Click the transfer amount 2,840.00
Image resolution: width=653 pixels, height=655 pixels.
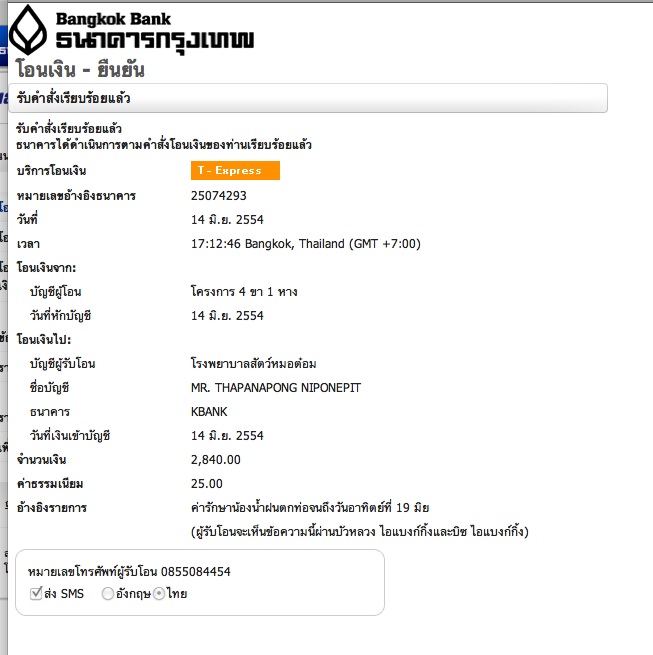(216, 460)
